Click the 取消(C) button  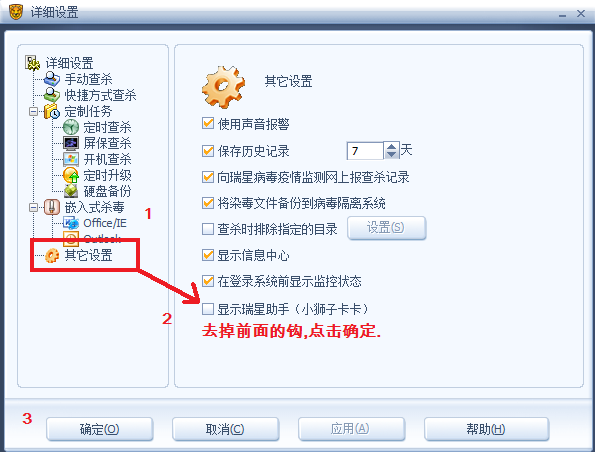tap(225, 429)
